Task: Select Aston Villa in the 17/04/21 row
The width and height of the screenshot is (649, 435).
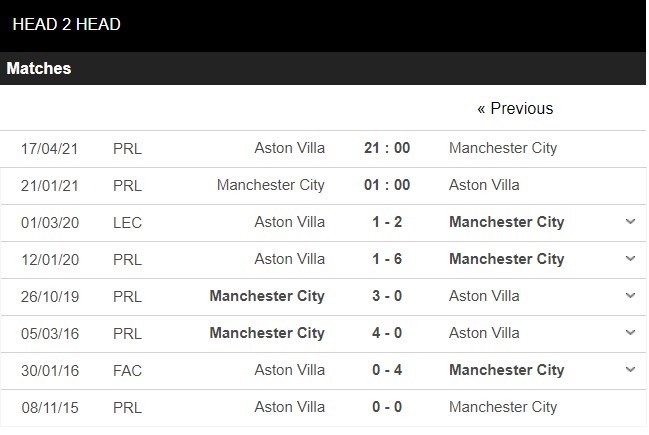Action: click(x=290, y=148)
